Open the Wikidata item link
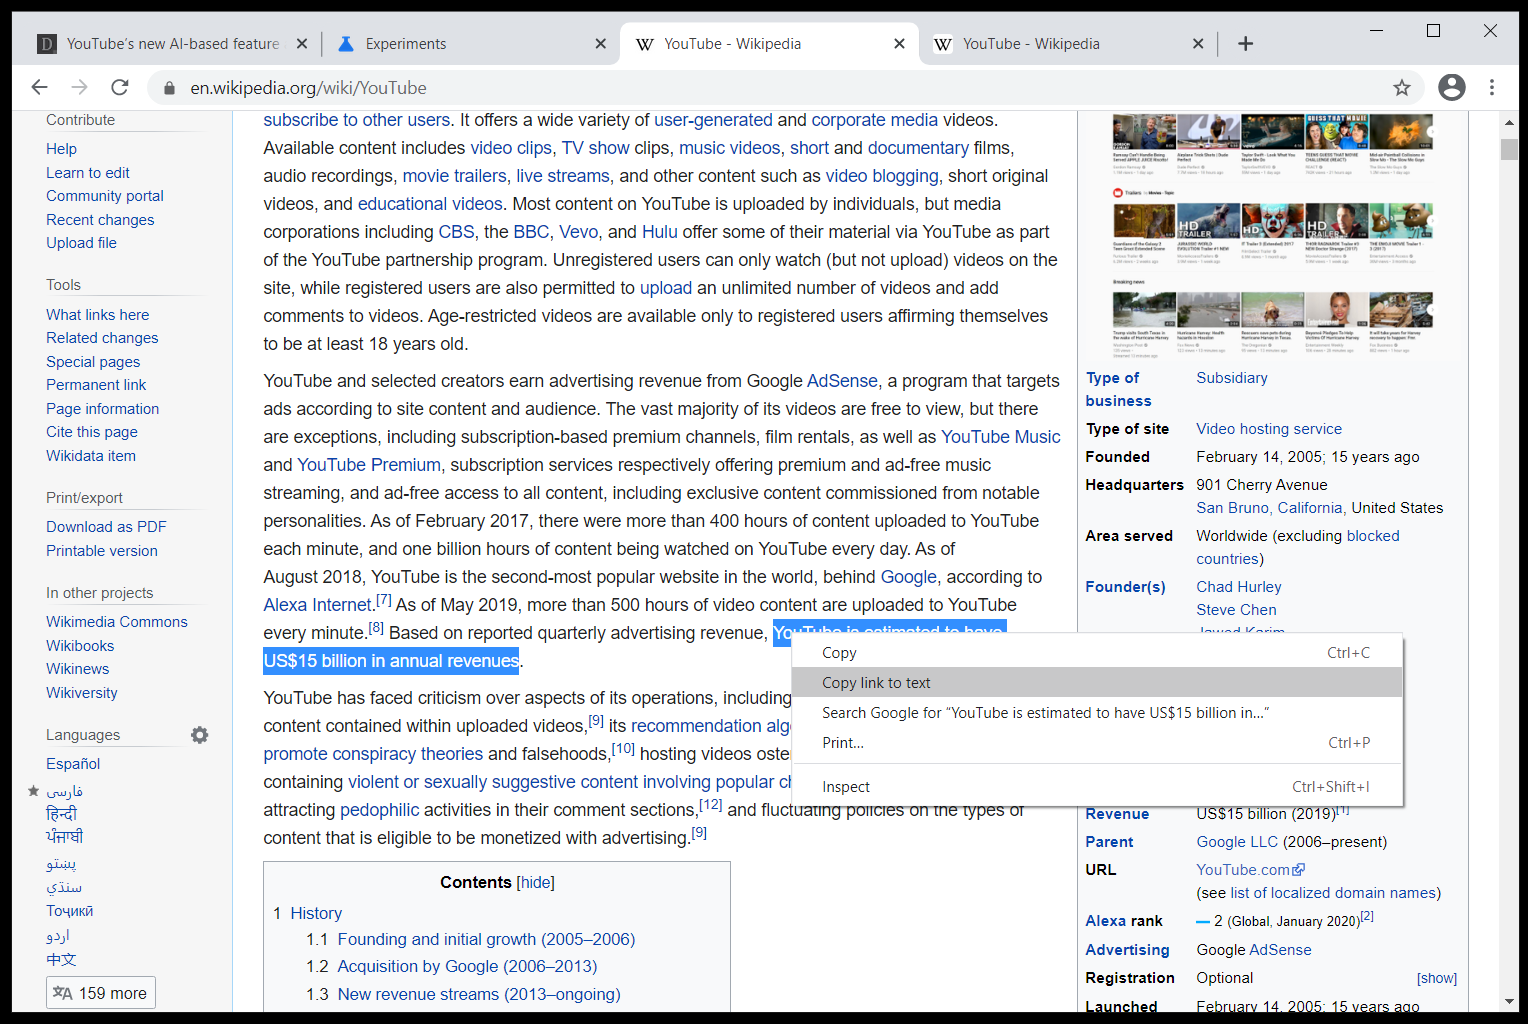 pos(91,456)
